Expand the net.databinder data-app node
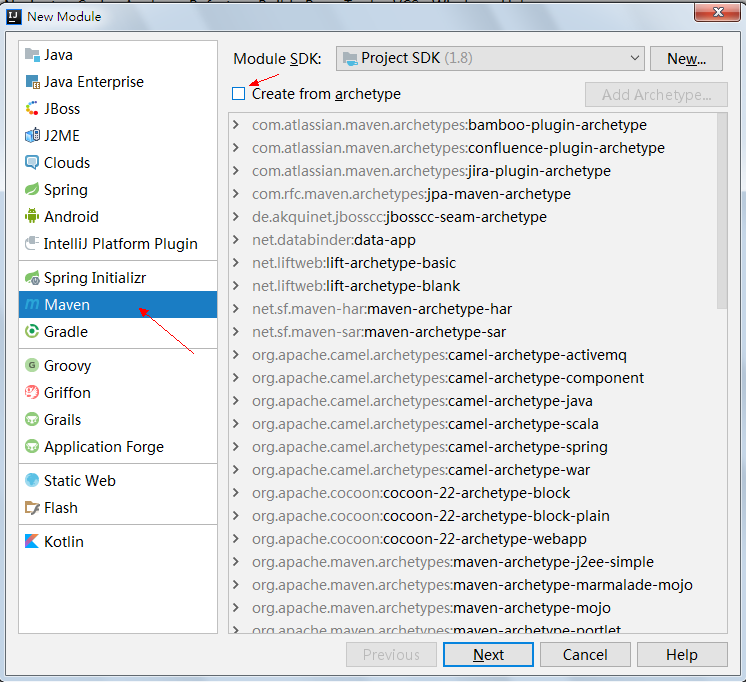Image resolution: width=746 pixels, height=682 pixels. [x=236, y=240]
